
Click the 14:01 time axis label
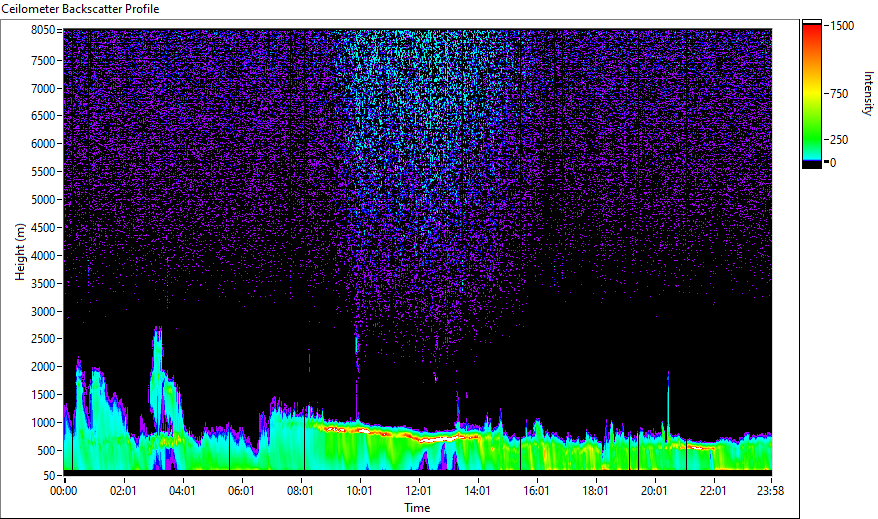click(x=477, y=491)
